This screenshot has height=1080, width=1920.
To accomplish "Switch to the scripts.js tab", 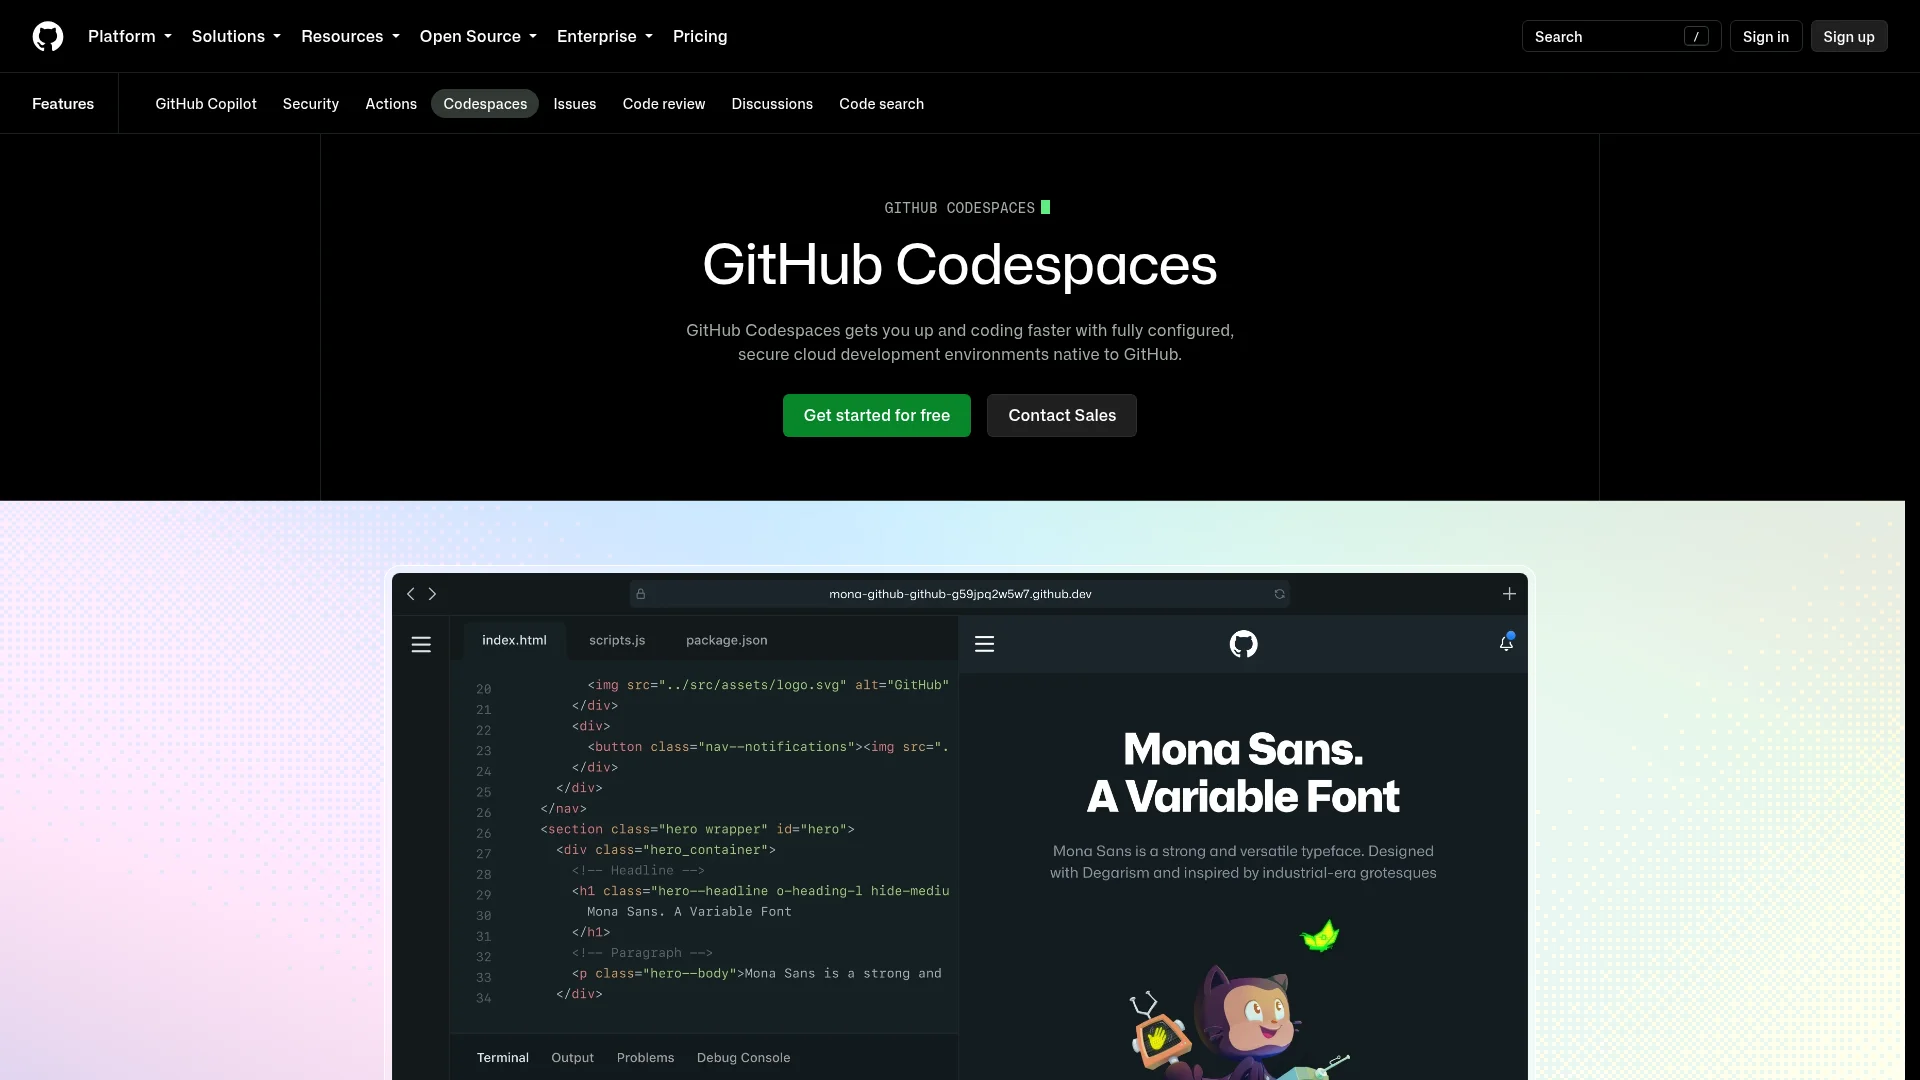I will click(617, 640).
